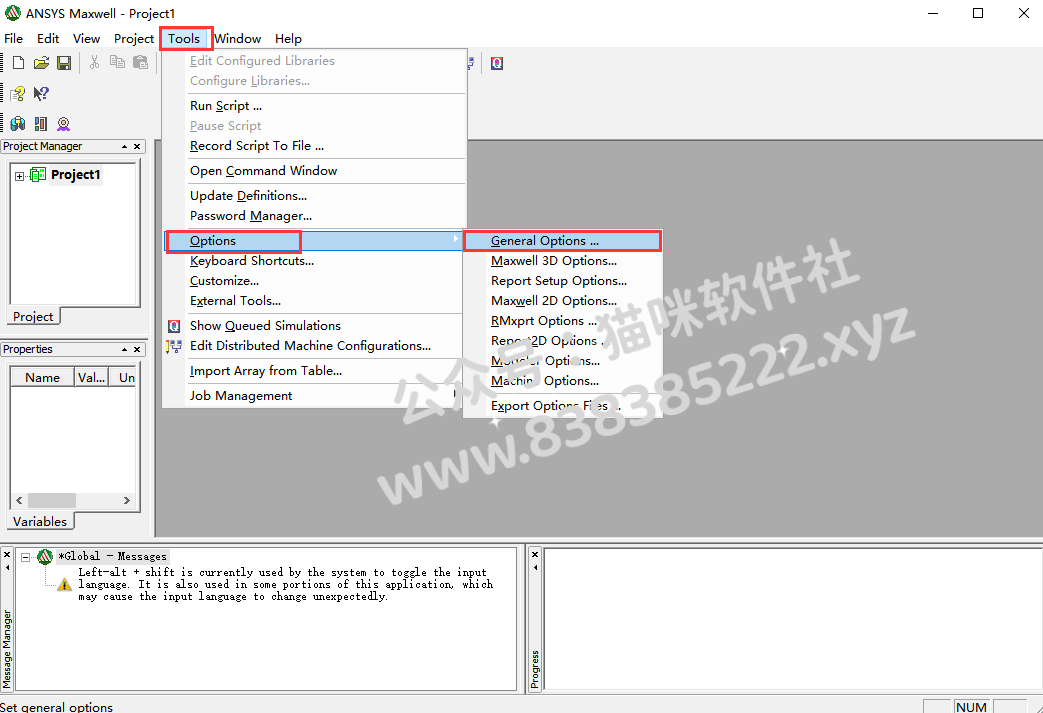This screenshot has height=713, width=1043.
Task: Open the Project menu
Action: coord(134,39)
